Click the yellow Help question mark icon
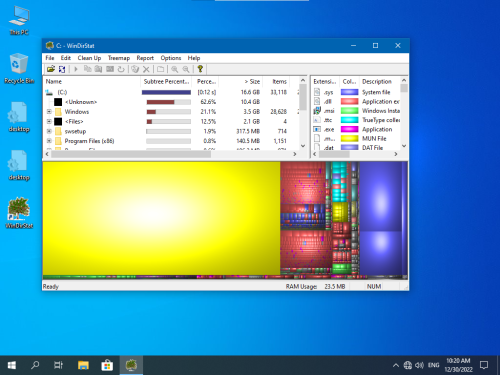 click(x=200, y=69)
